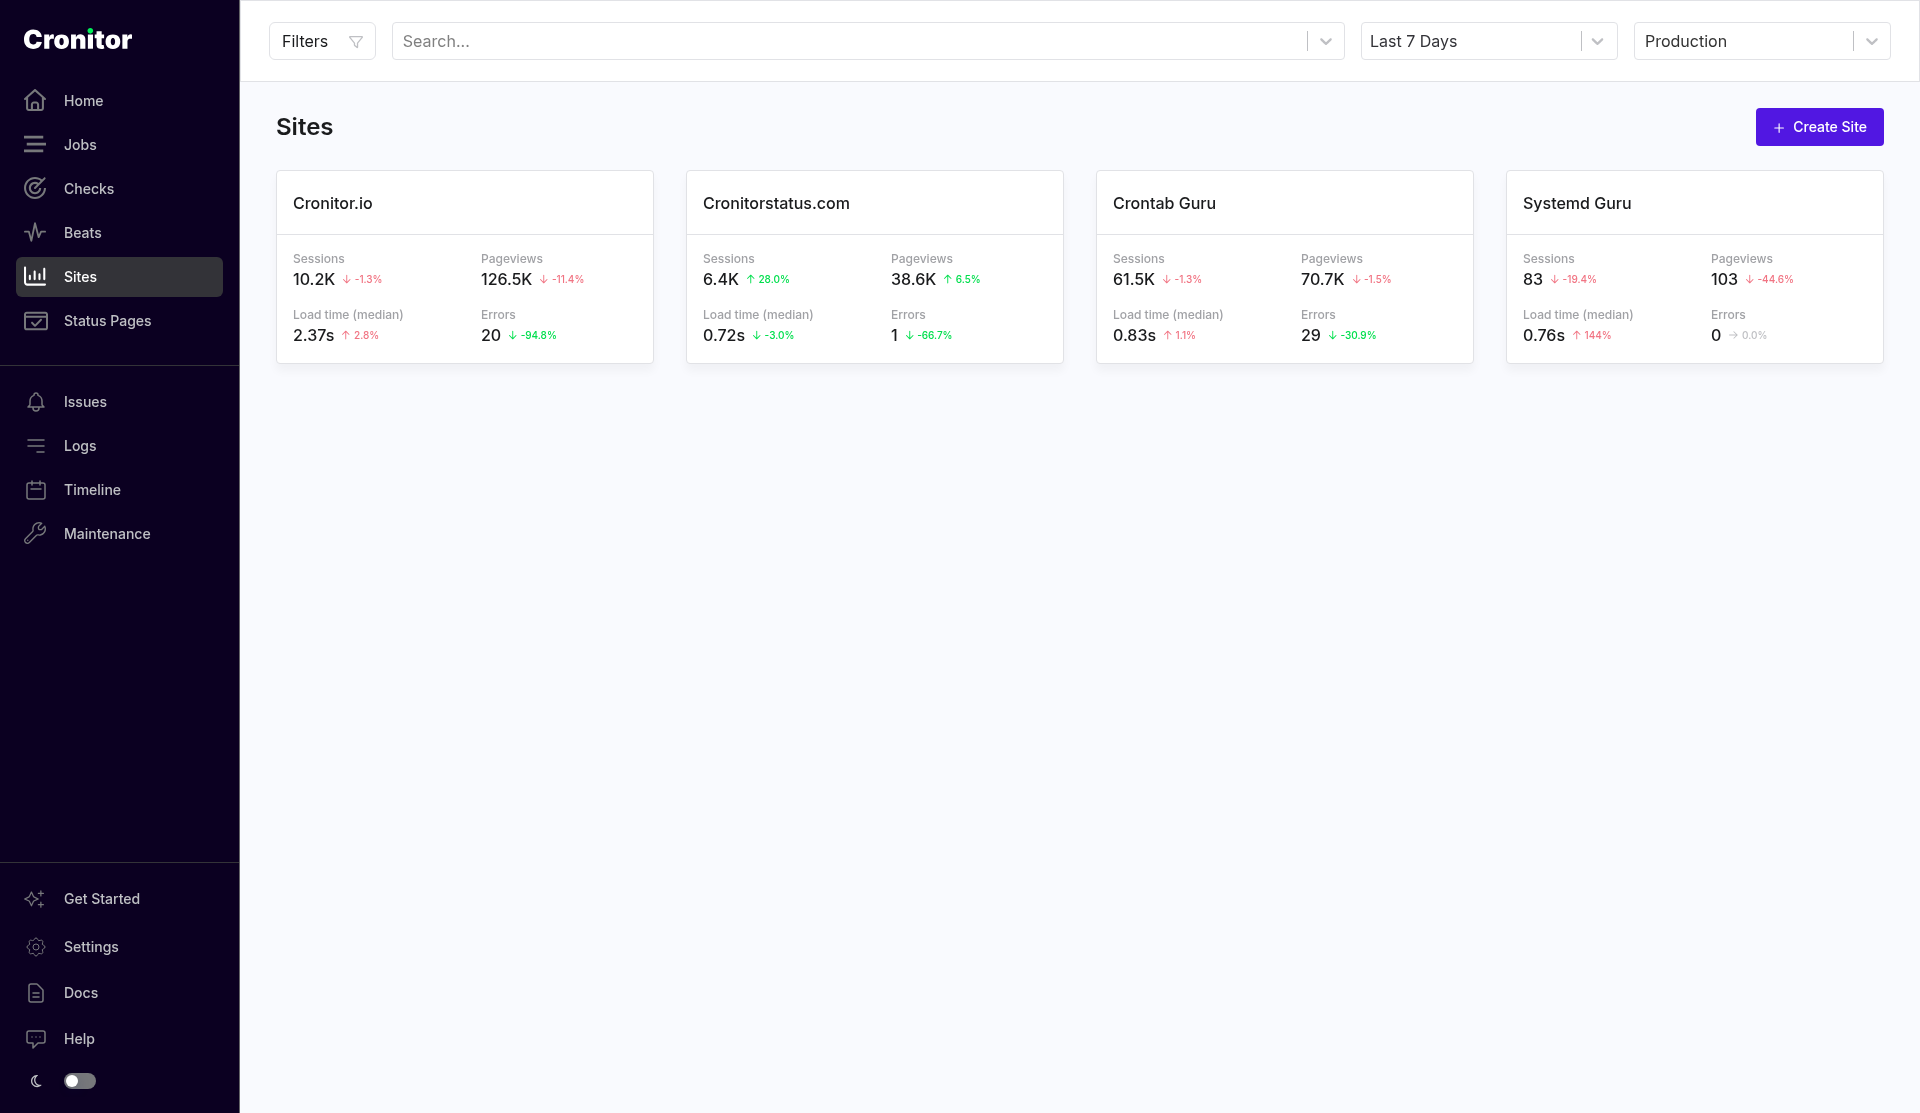Click the Help chat bubble icon
The image size is (1920, 1113).
[x=36, y=1039]
